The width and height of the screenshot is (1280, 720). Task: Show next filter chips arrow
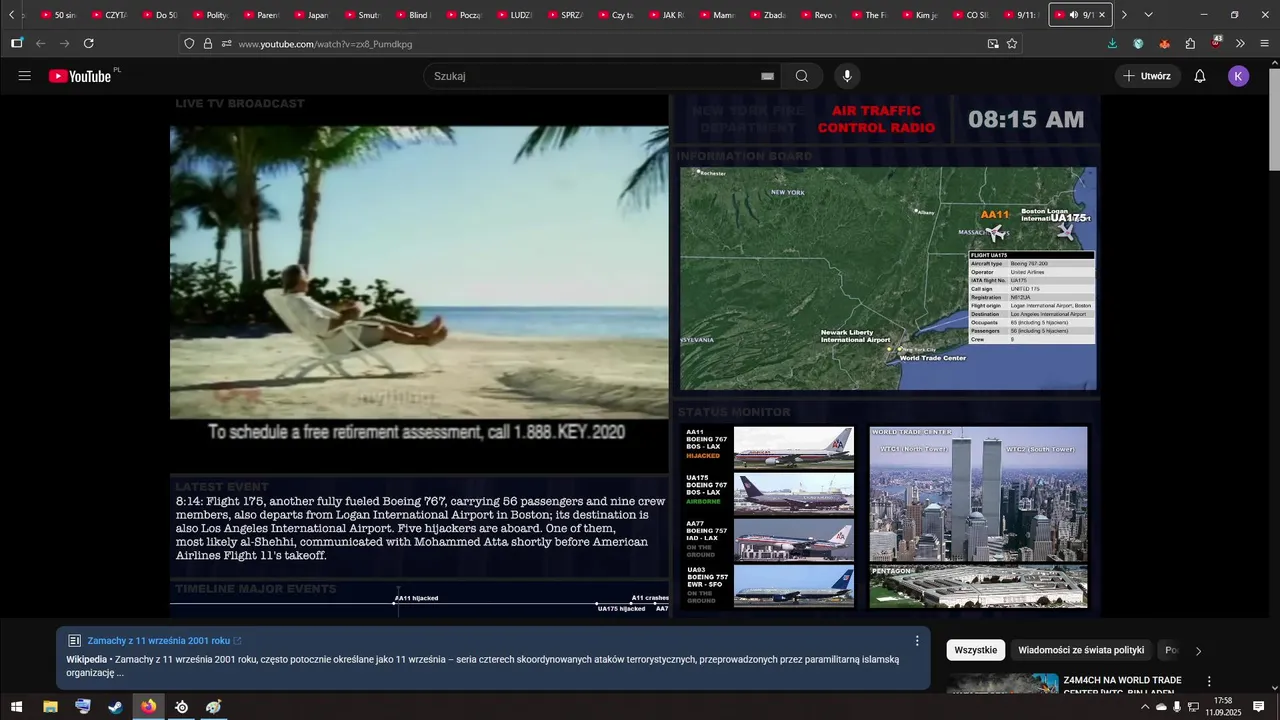[x=1198, y=651]
